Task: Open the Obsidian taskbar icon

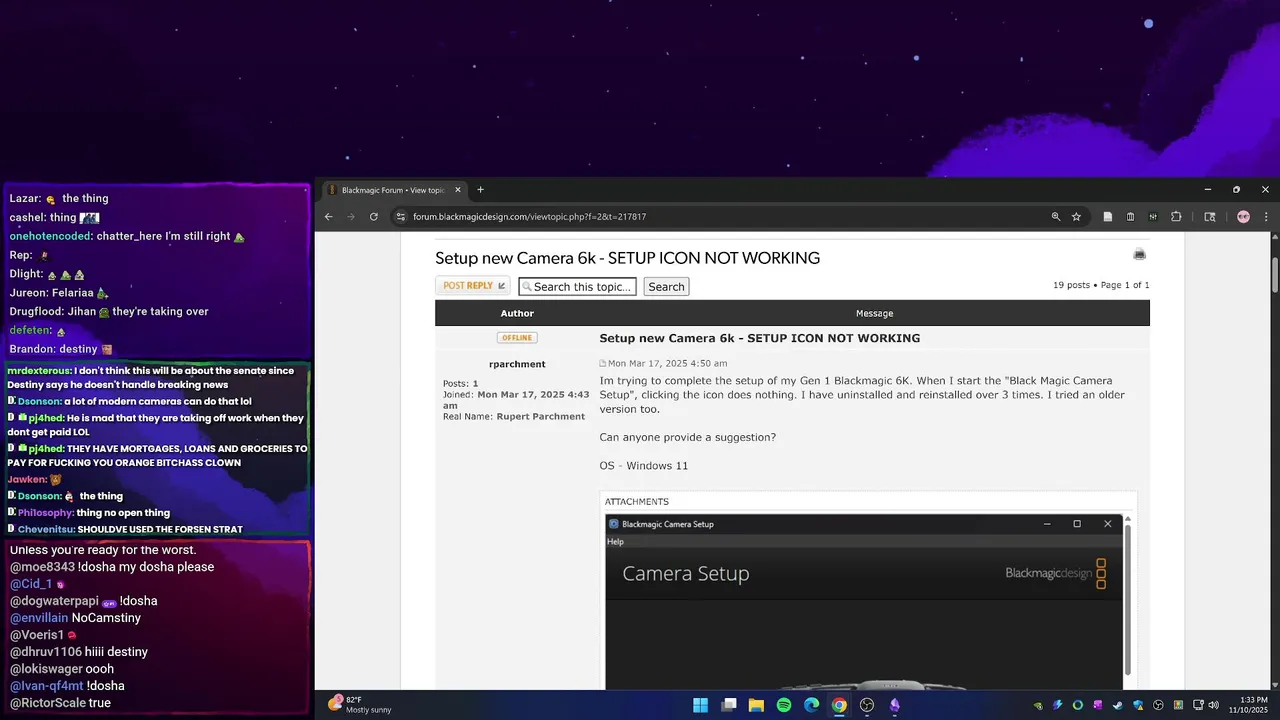Action: pyautogui.click(x=895, y=705)
